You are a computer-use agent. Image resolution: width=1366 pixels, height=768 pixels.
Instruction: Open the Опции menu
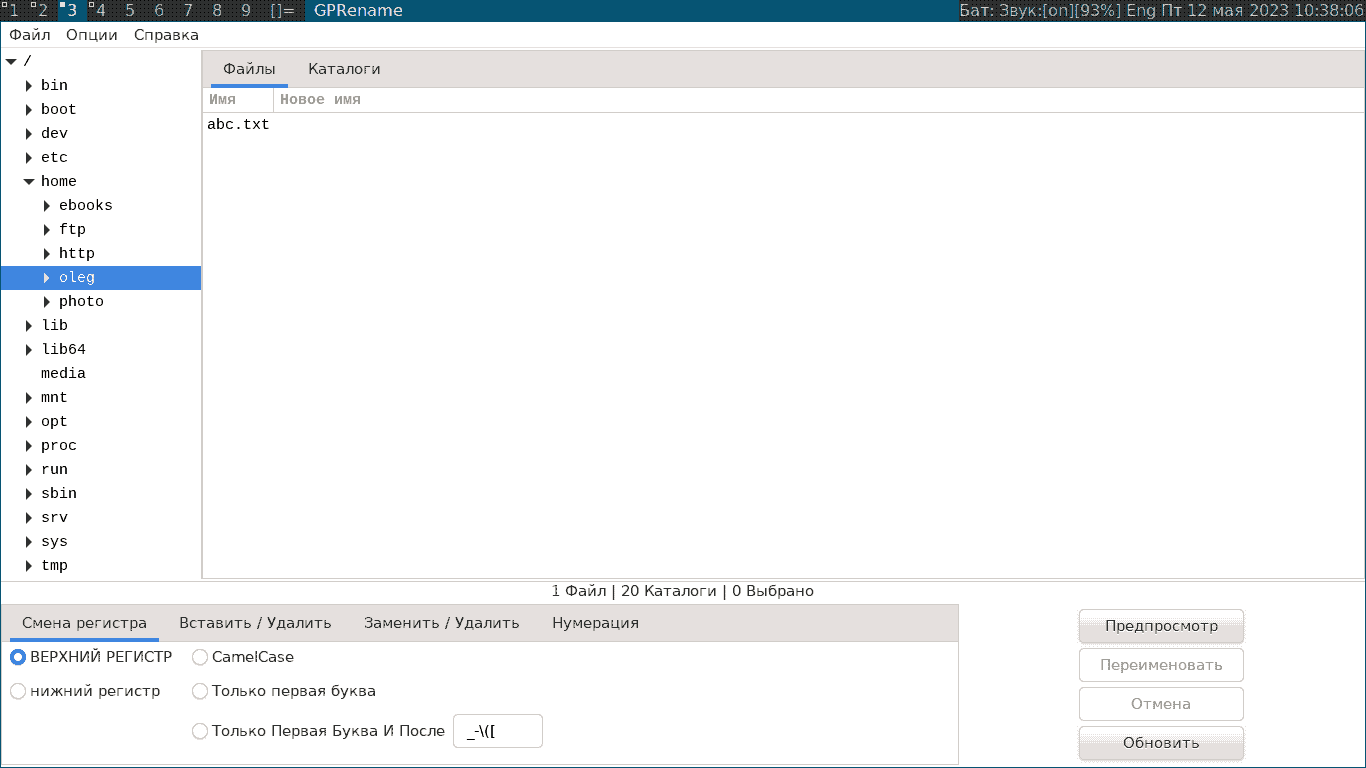pyautogui.click(x=92, y=35)
